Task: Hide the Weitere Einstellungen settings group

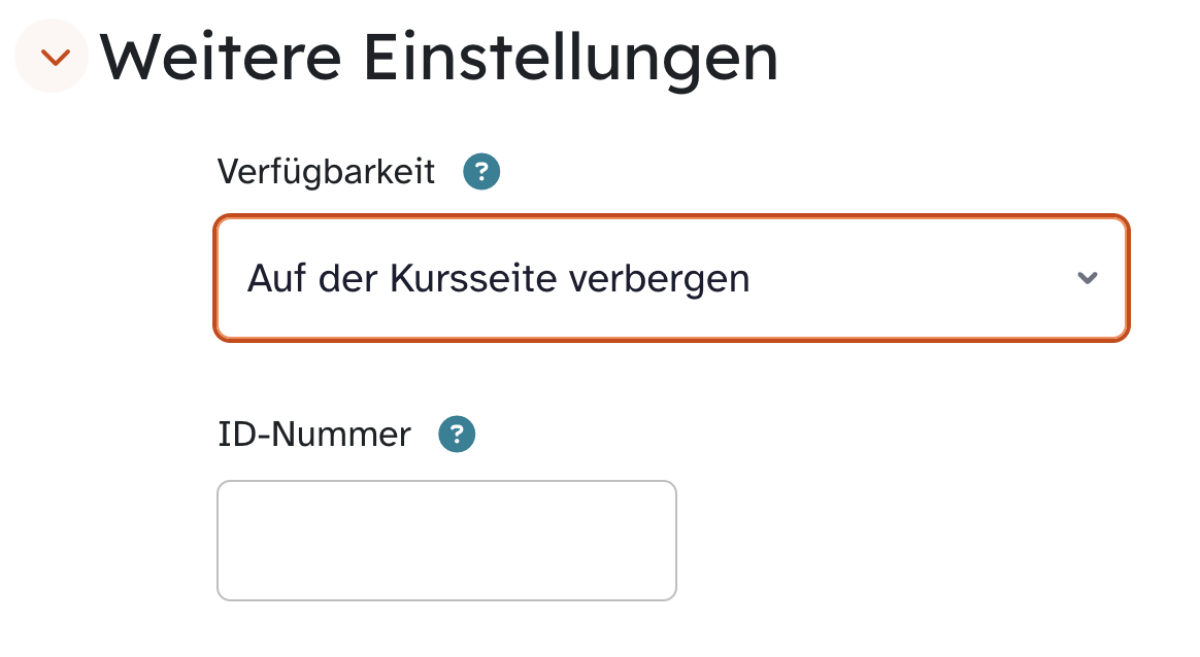Action: click(x=55, y=57)
